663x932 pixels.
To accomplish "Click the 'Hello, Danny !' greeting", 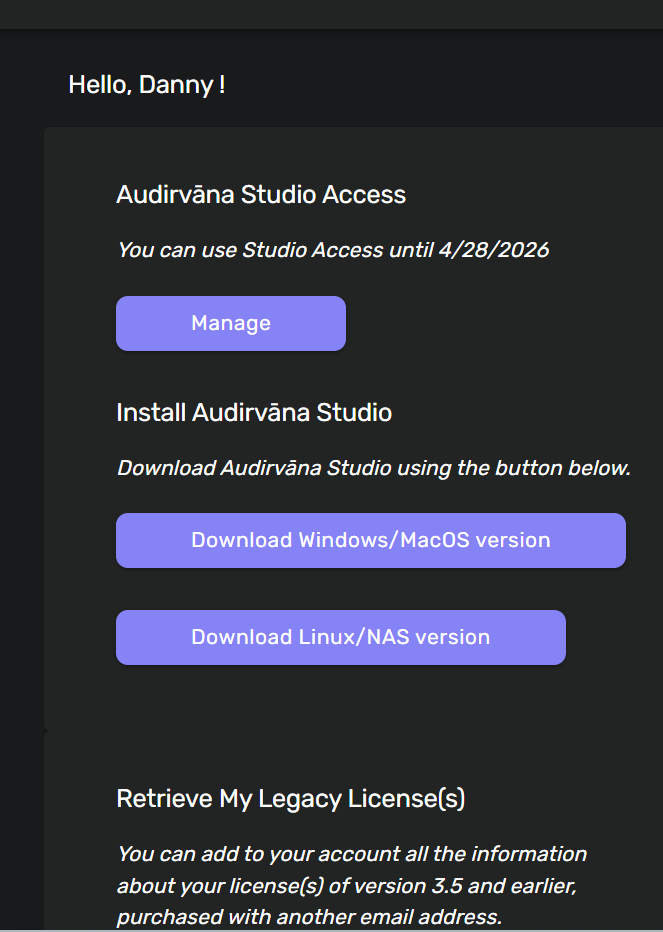I will 146,85.
